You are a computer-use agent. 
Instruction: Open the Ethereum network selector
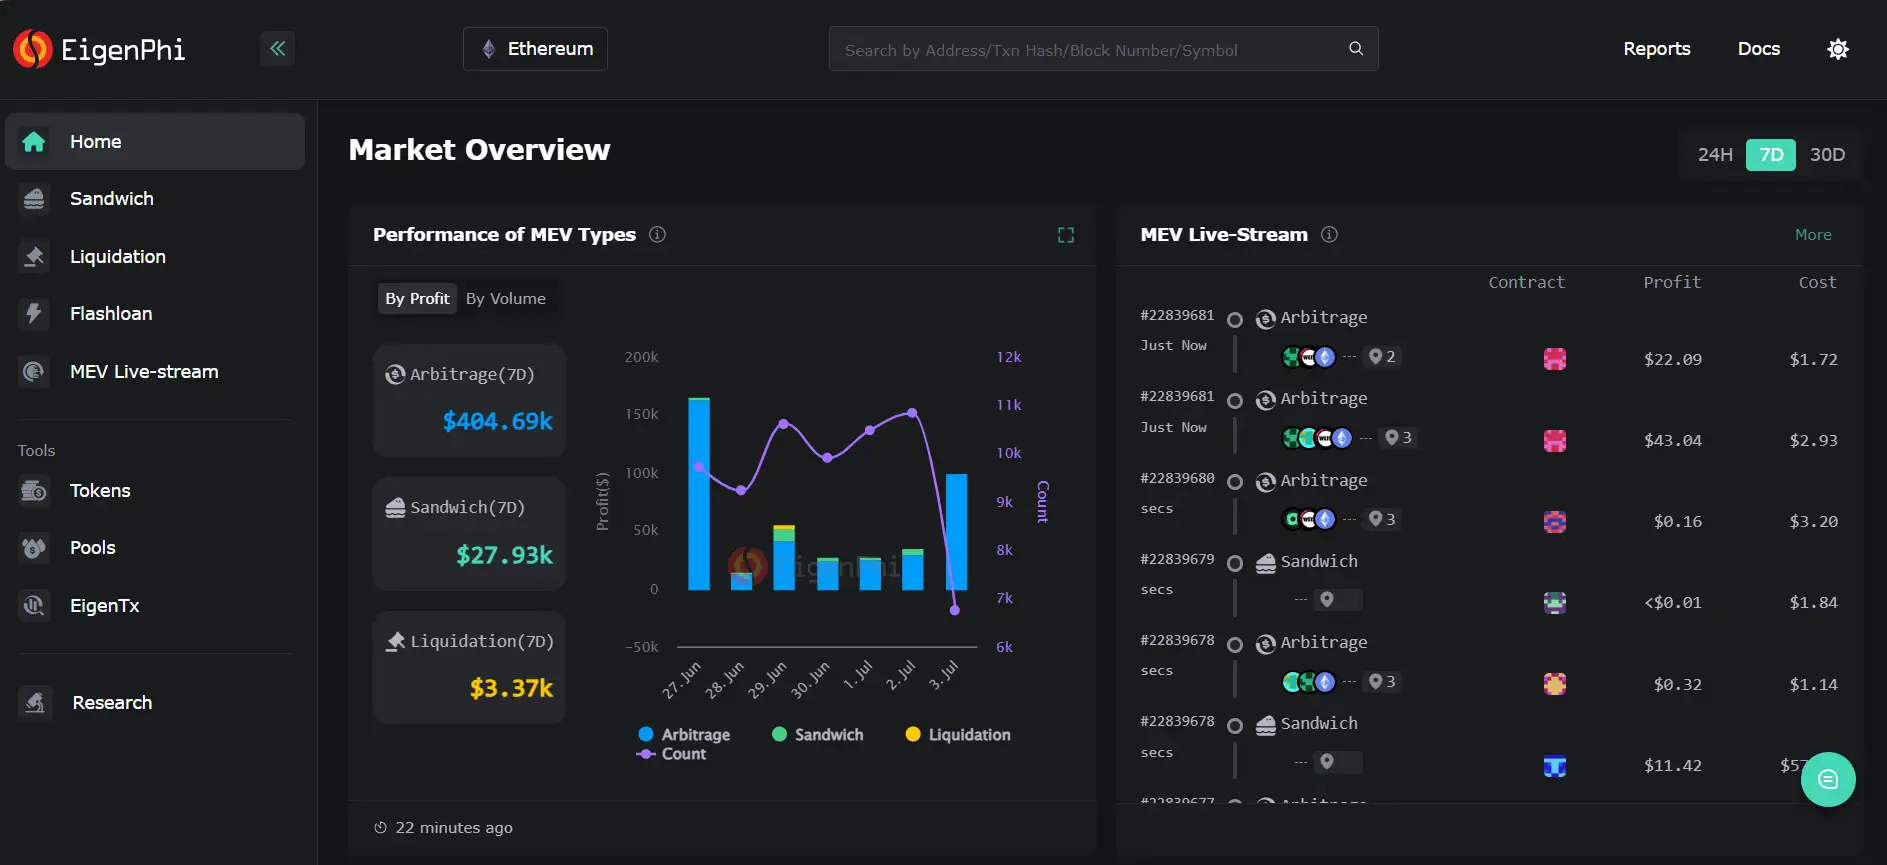point(535,49)
